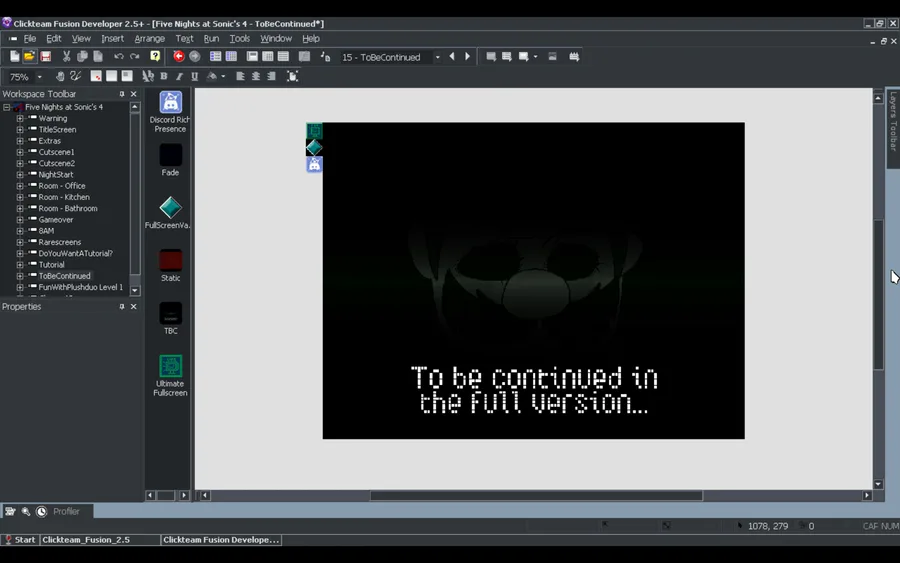Save the project with the floppy icon
Viewport: 900px width, 563px height.
click(45, 56)
